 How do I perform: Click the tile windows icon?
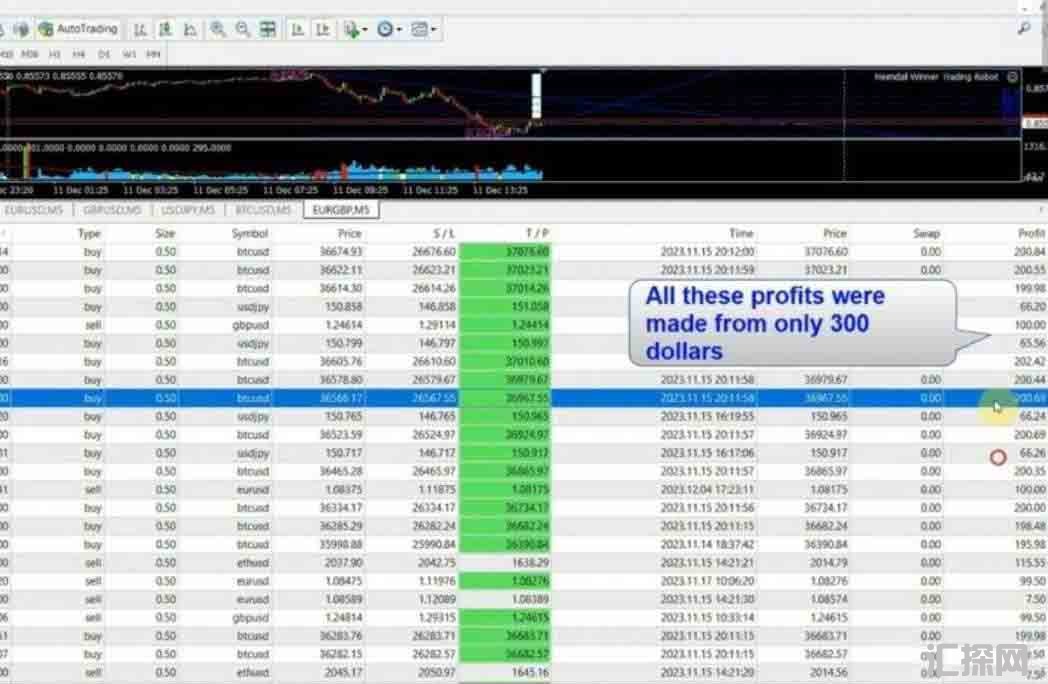[267, 30]
